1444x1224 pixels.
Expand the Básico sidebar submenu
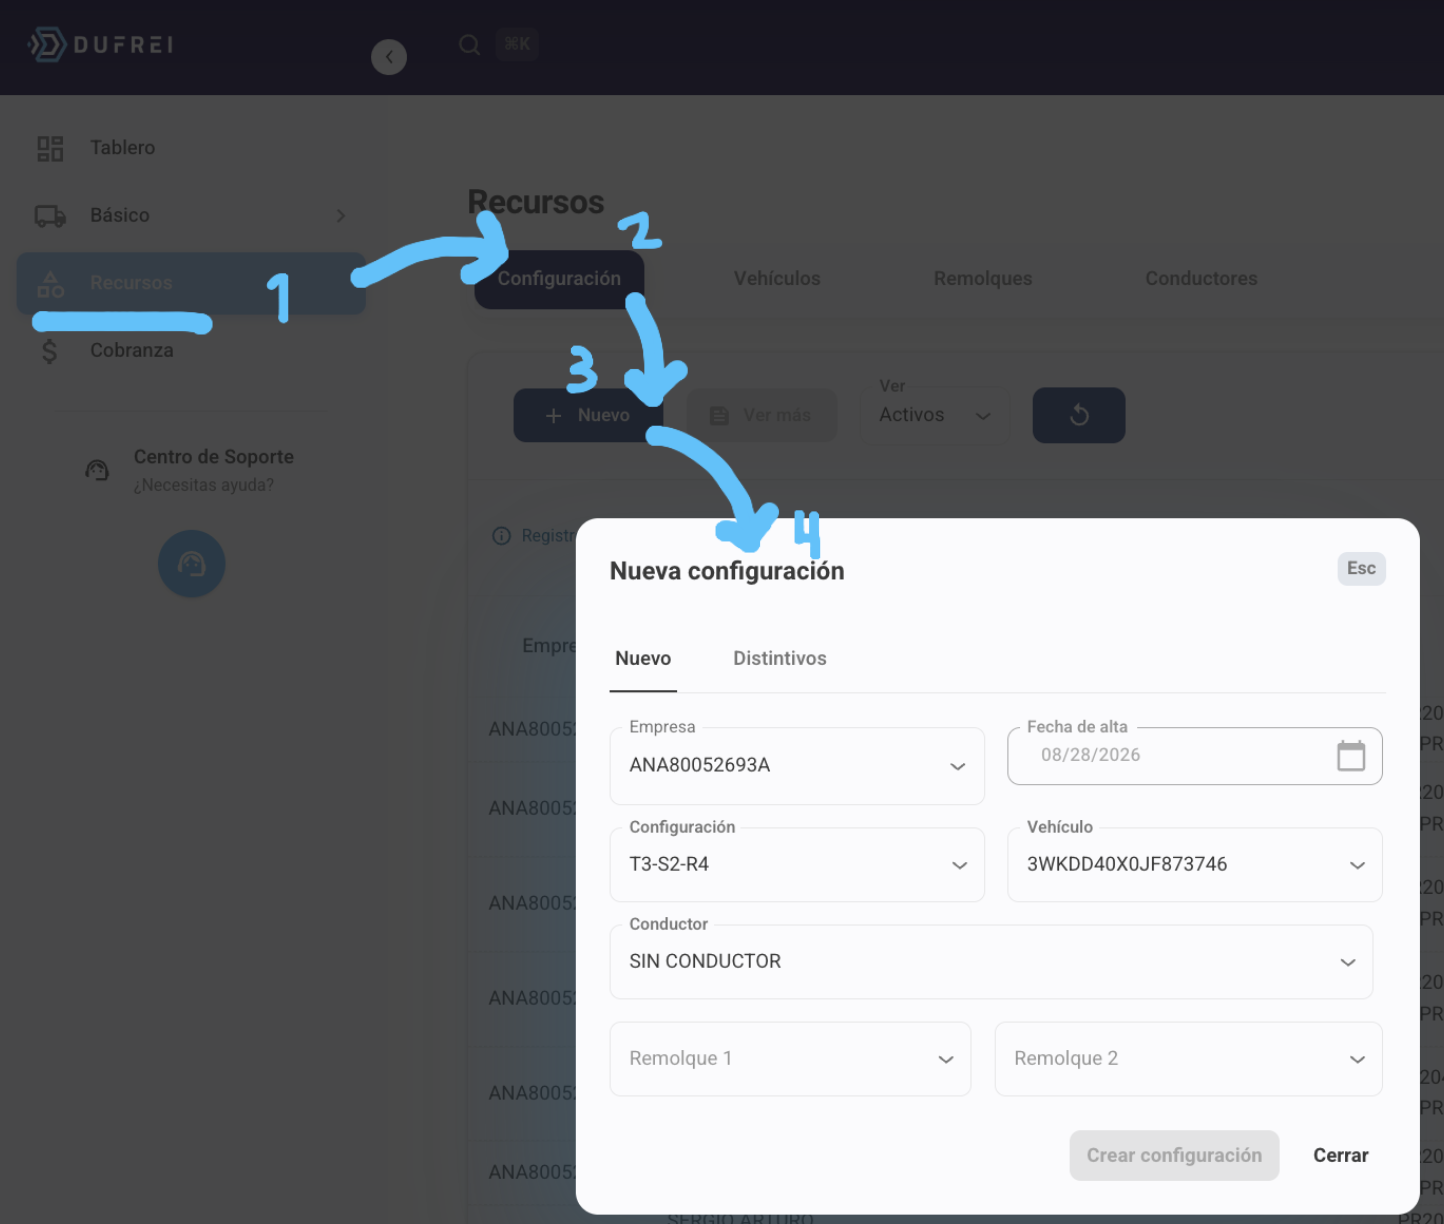[x=341, y=216]
